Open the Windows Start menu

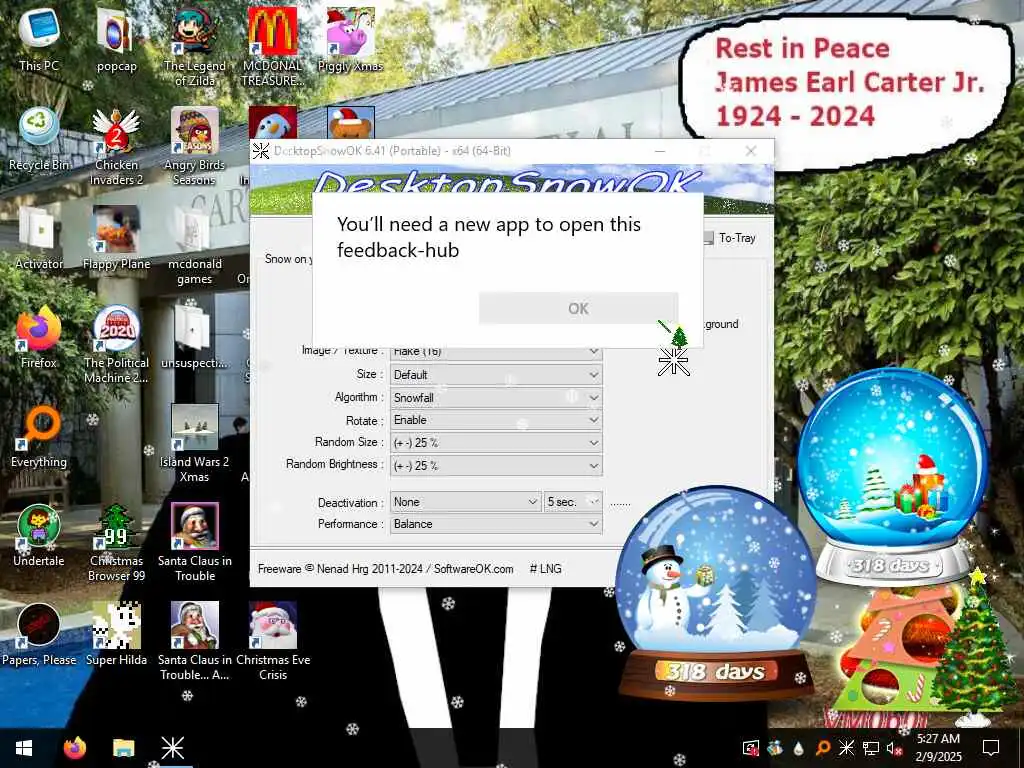click(24, 748)
